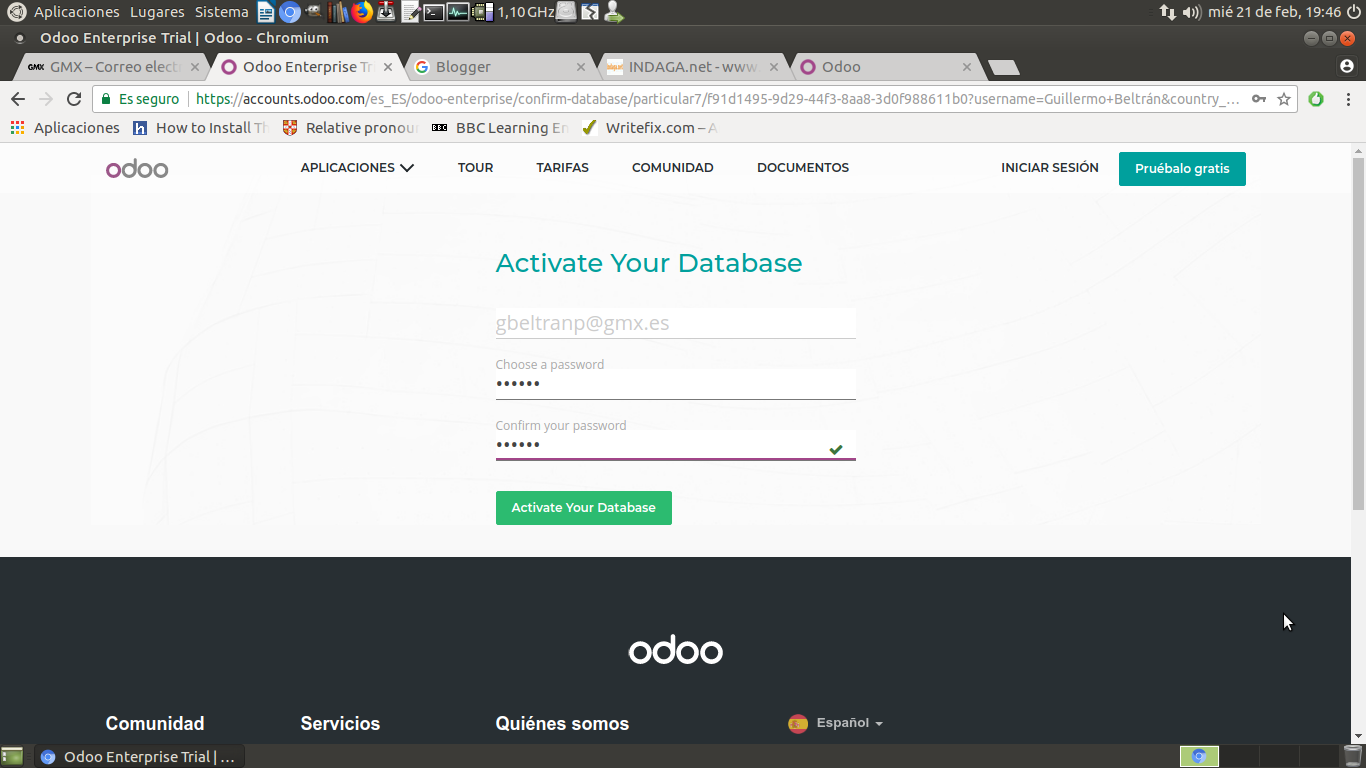1366x768 pixels.
Task: Go back with the browser back arrow
Action: 18,99
